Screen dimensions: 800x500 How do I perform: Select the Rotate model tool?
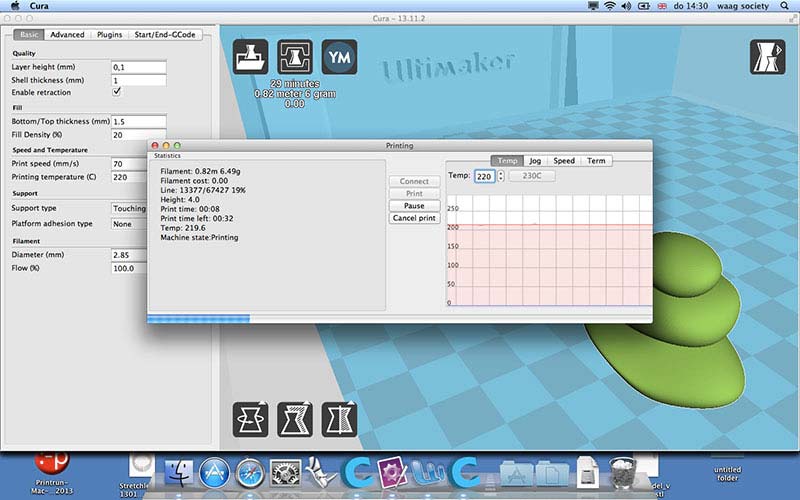pos(251,419)
